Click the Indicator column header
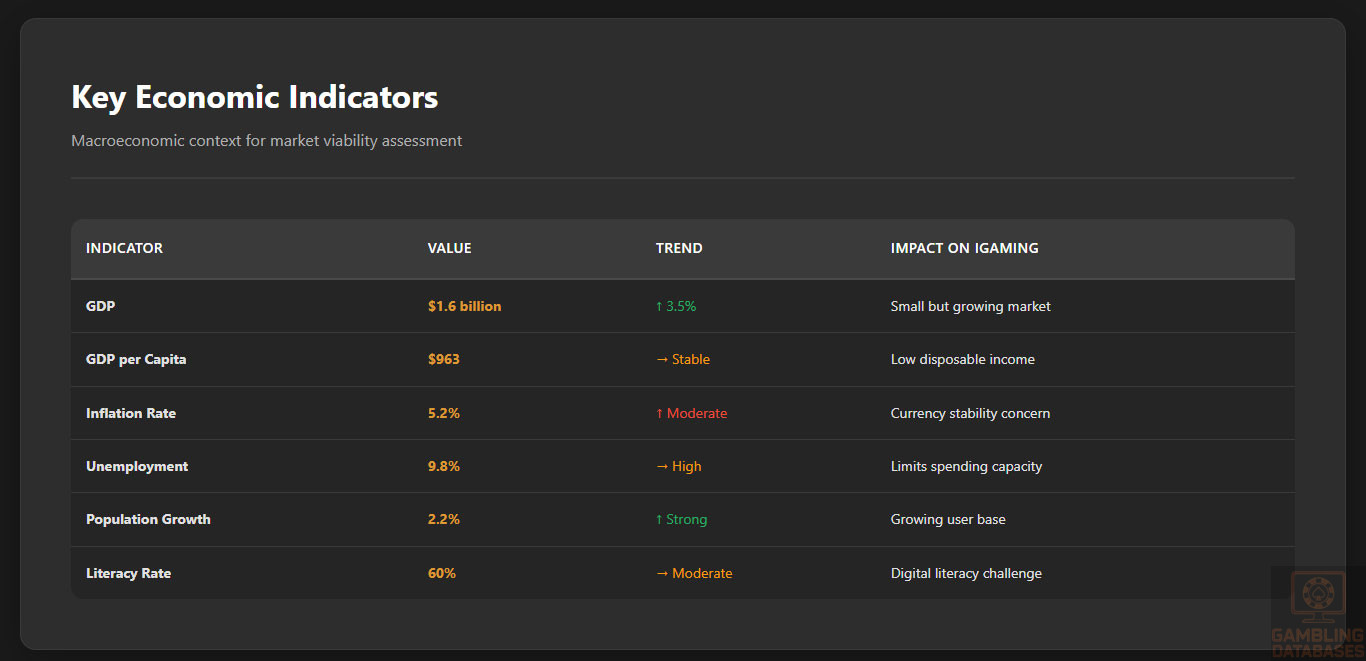 124,248
